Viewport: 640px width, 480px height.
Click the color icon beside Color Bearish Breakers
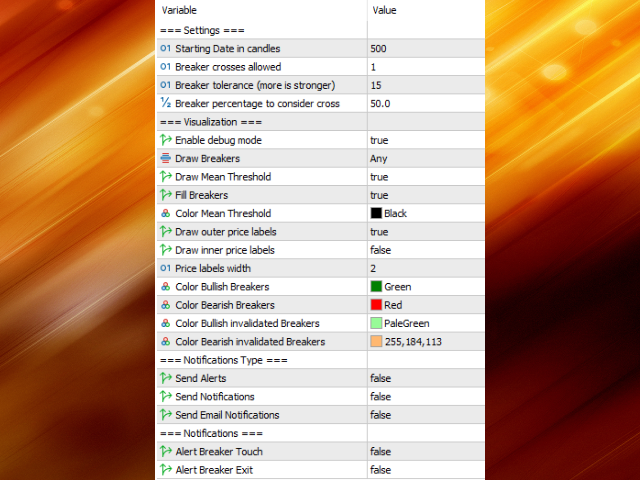(165, 305)
